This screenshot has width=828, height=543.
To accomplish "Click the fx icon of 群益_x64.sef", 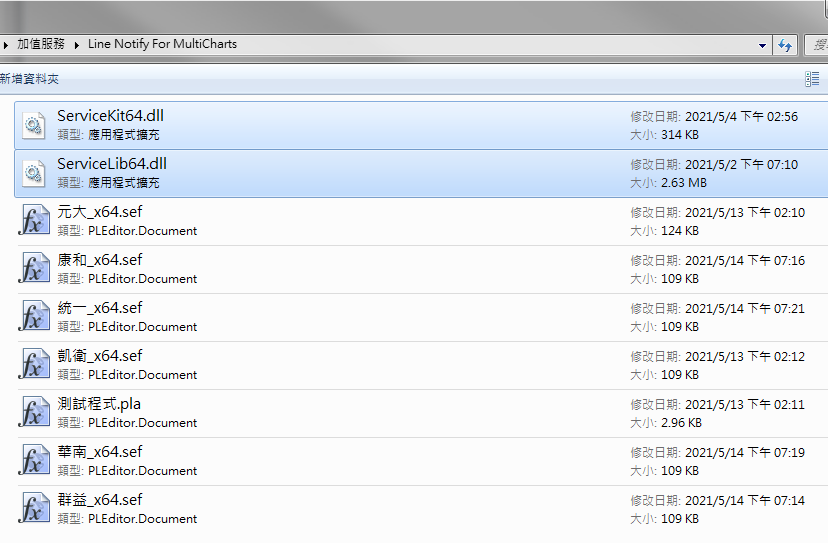I will pyautogui.click(x=34, y=509).
